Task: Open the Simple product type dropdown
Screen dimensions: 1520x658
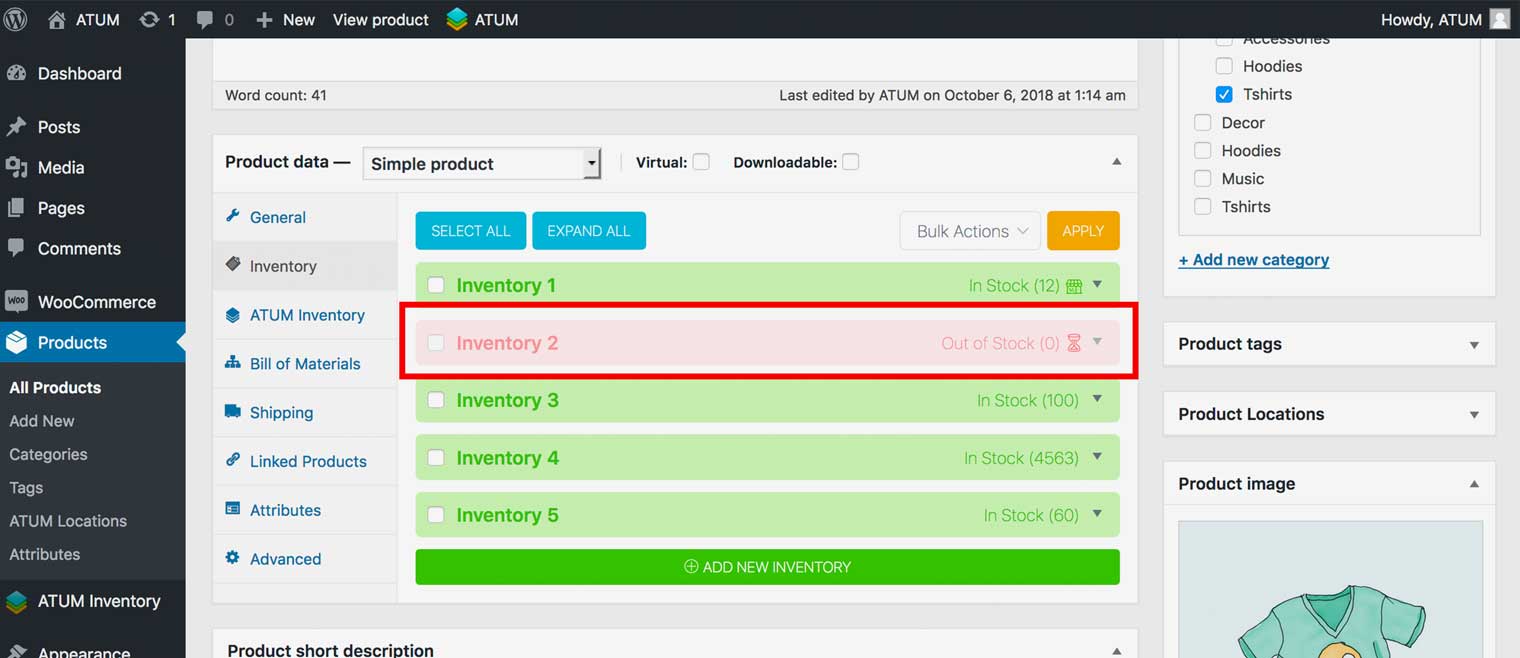Action: (x=481, y=163)
